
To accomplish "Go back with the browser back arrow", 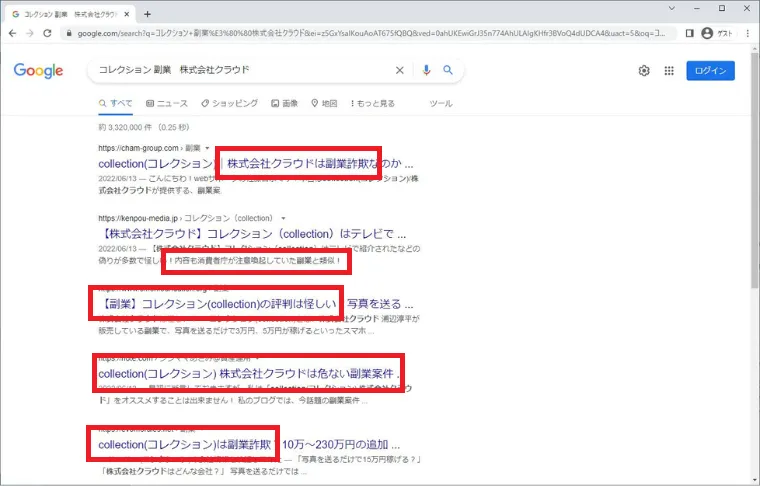I will [x=13, y=33].
